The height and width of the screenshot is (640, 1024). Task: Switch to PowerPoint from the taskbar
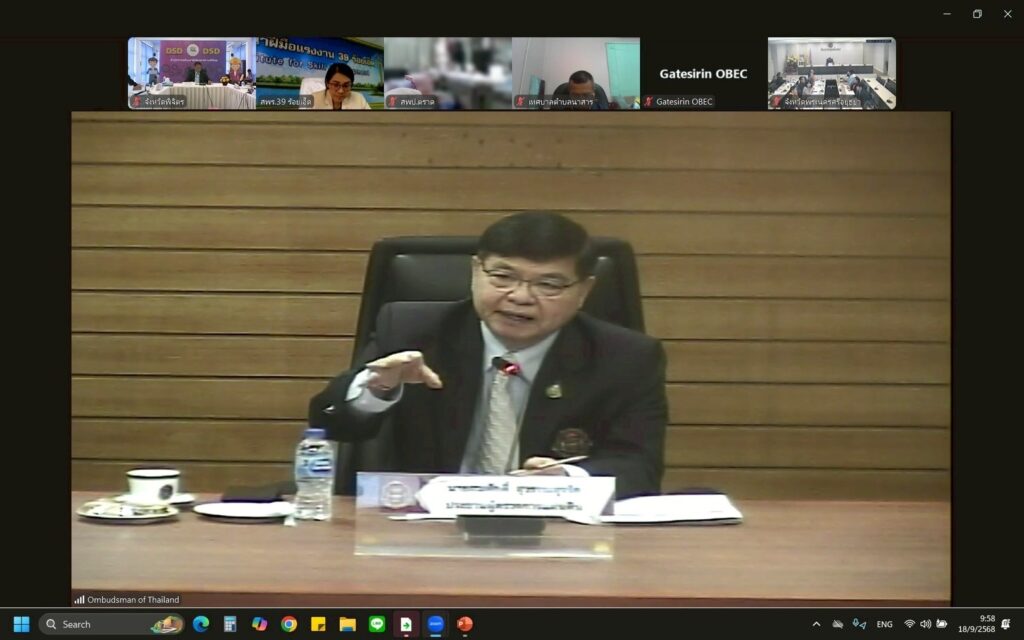click(465, 624)
